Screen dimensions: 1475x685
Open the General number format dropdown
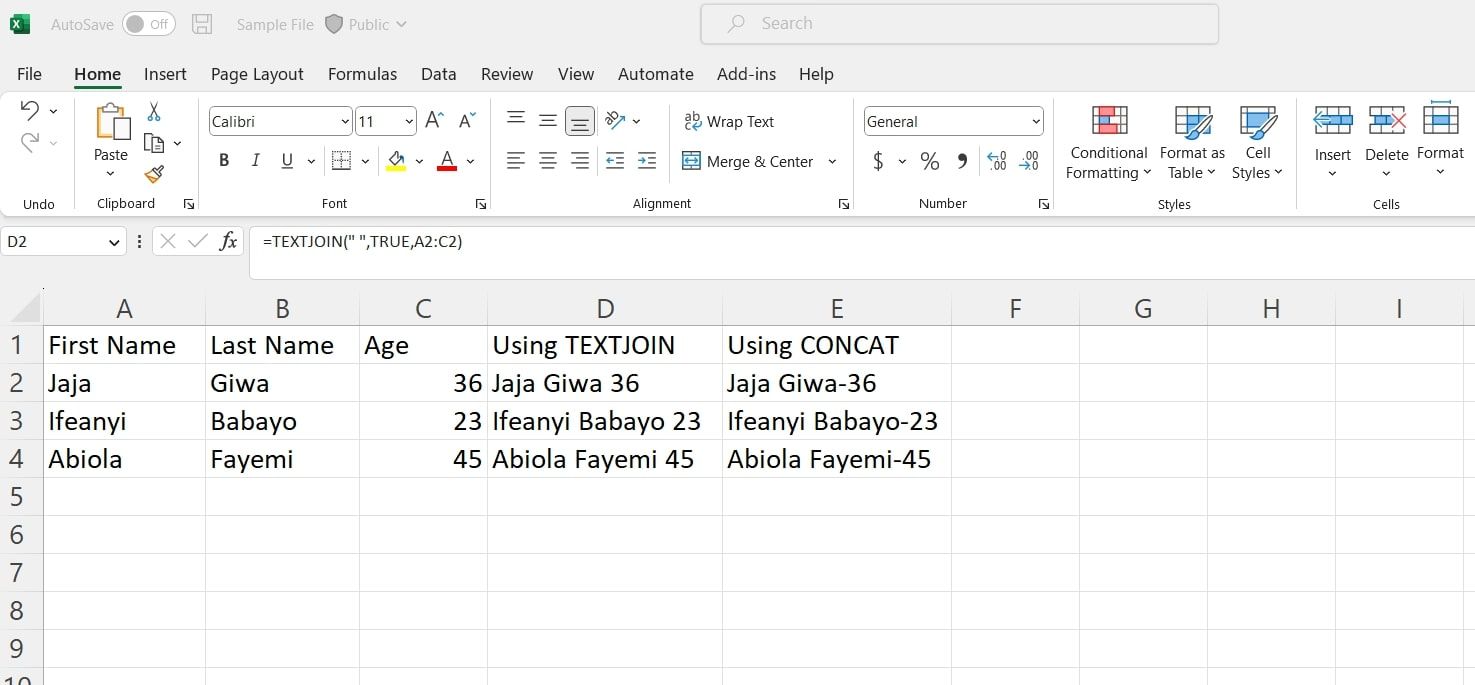1035,122
